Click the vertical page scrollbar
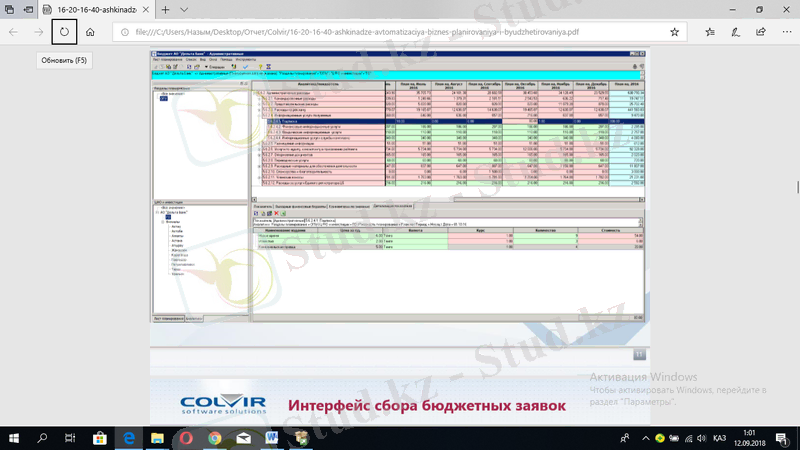The width and height of the screenshot is (800, 450). pyautogui.click(x=796, y=186)
